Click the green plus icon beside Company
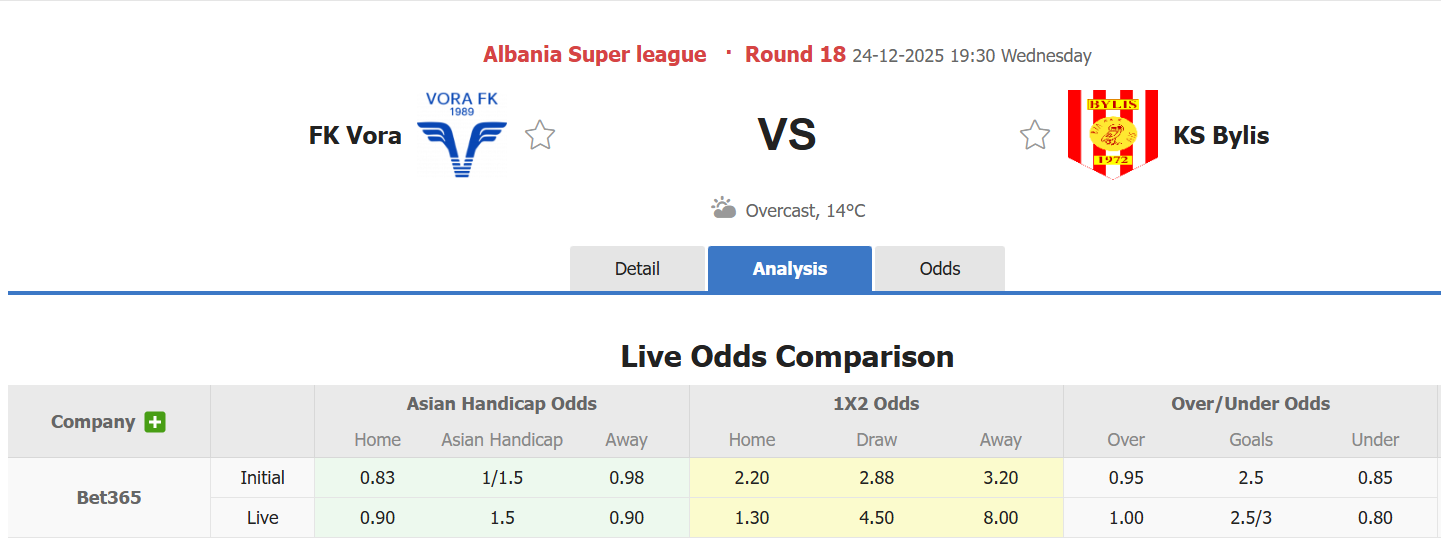 click(155, 422)
